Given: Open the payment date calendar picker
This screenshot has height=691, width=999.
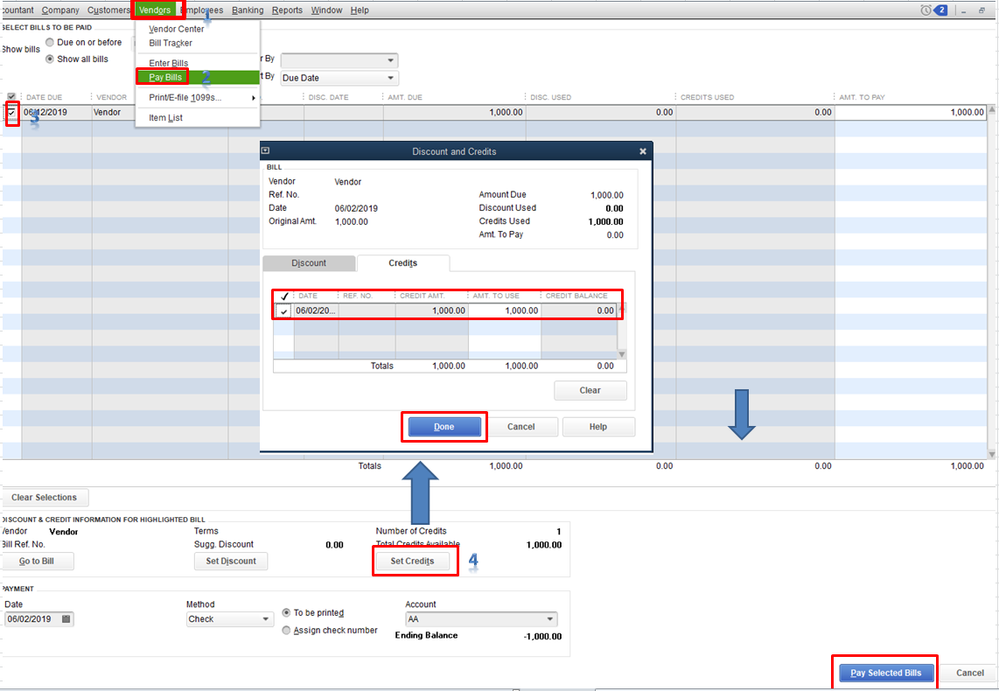Looking at the screenshot, I should coord(66,619).
